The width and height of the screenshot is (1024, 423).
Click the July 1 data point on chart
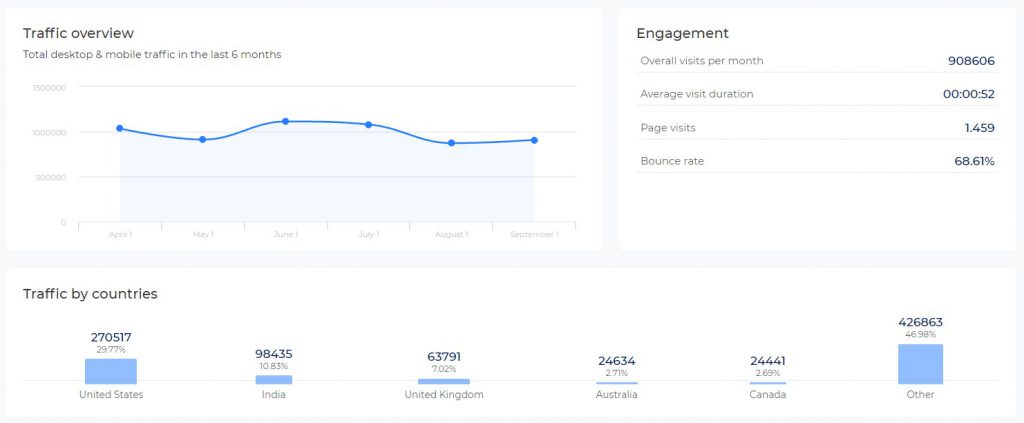368,125
